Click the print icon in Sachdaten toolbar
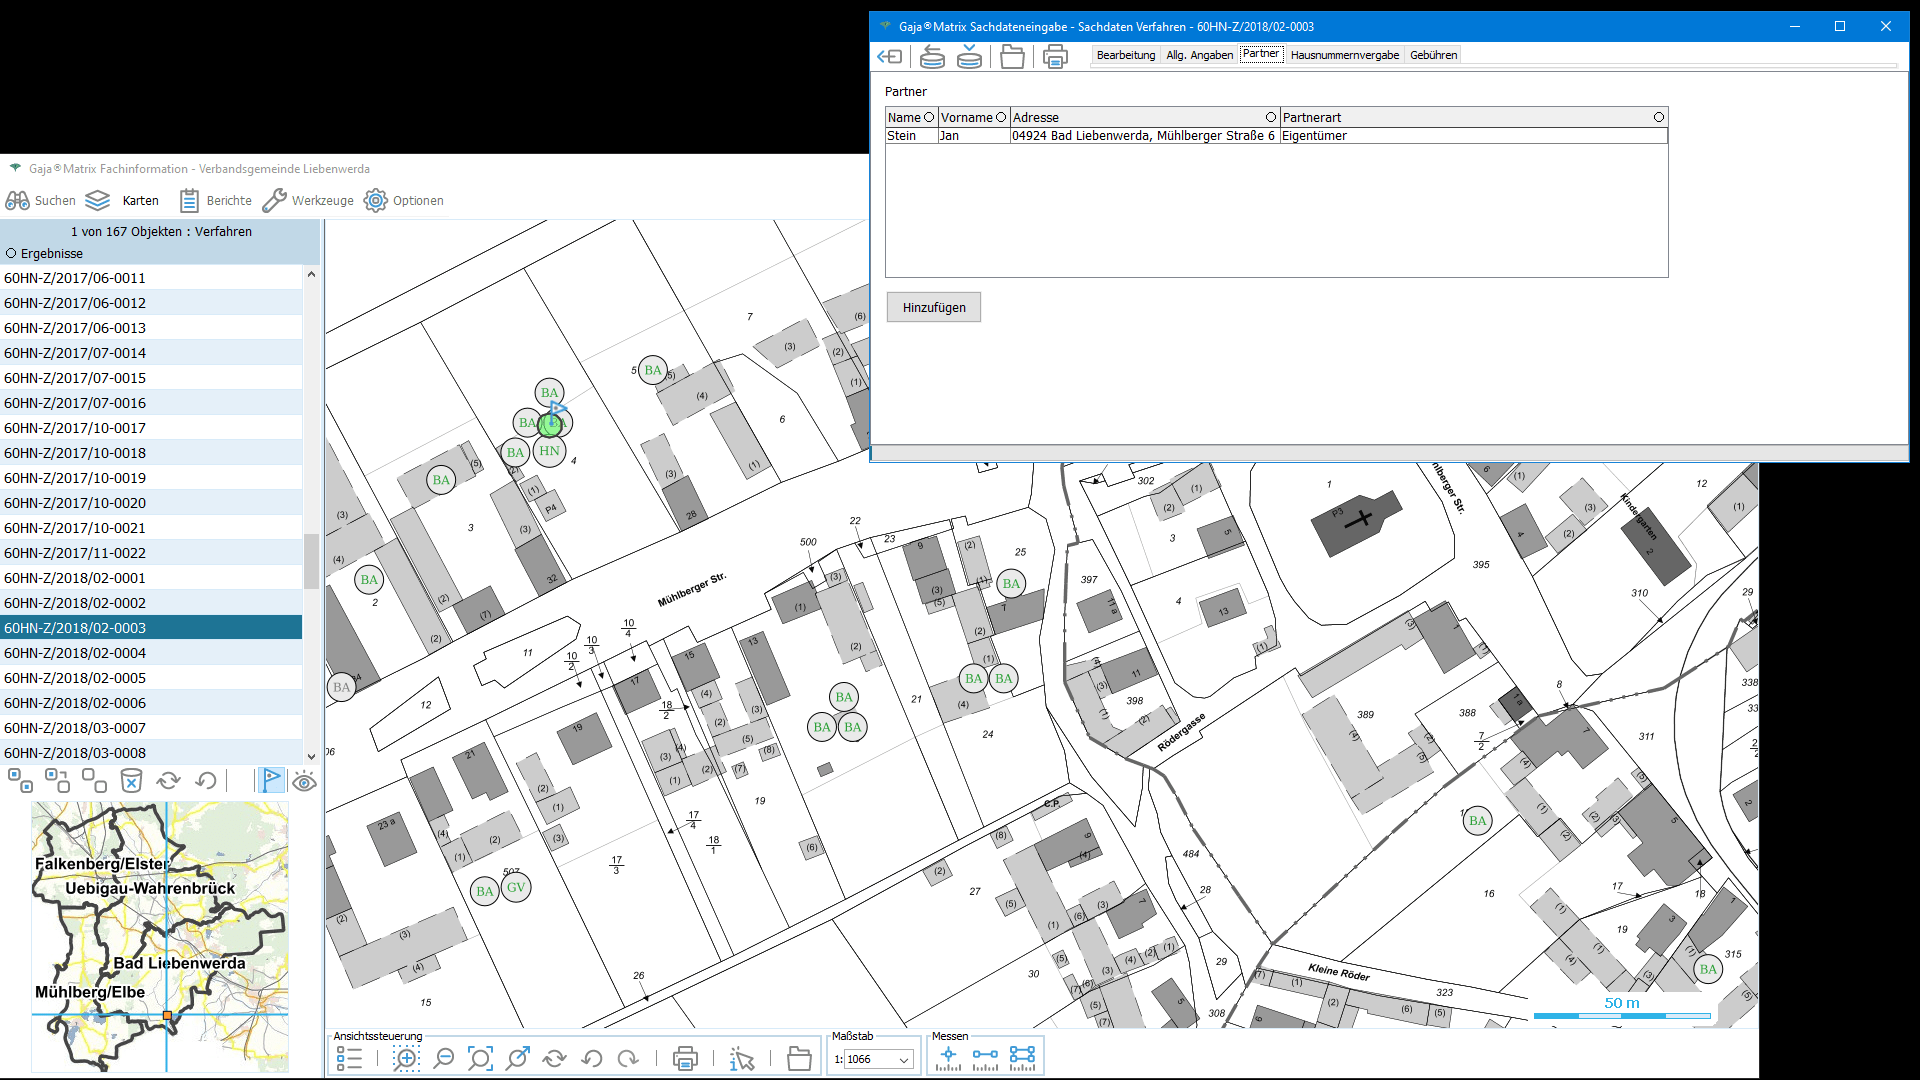The height and width of the screenshot is (1080, 1920). [x=1054, y=57]
